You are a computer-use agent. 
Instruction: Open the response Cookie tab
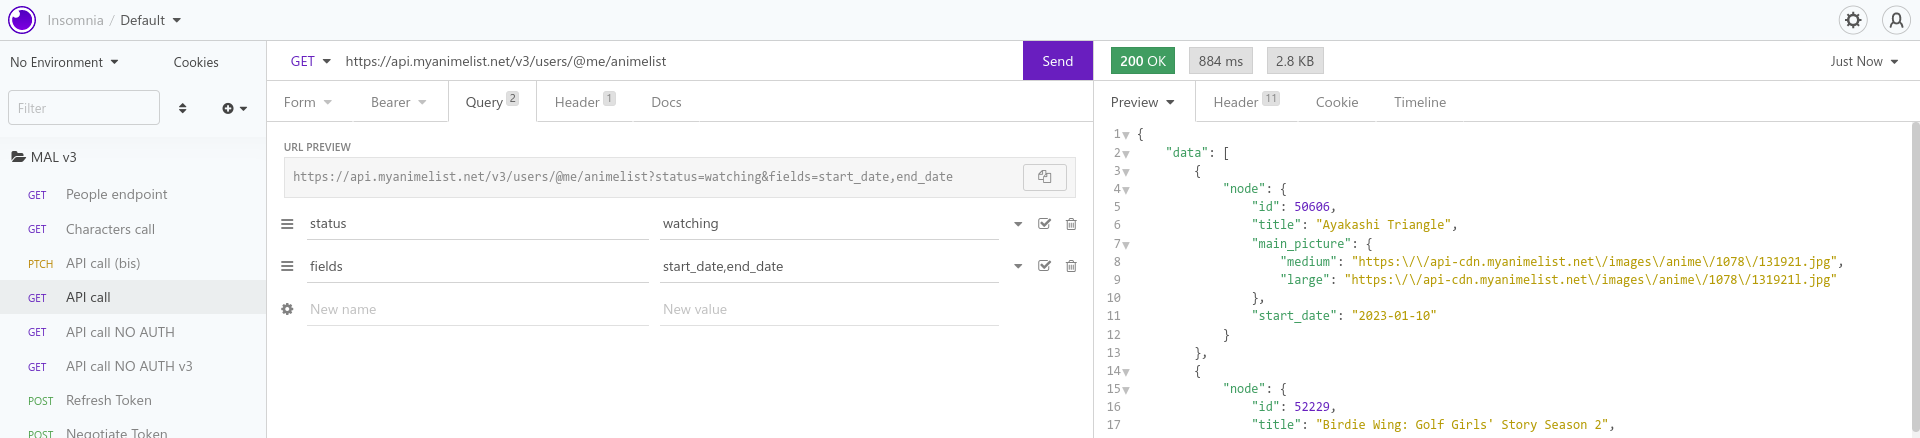tap(1337, 102)
